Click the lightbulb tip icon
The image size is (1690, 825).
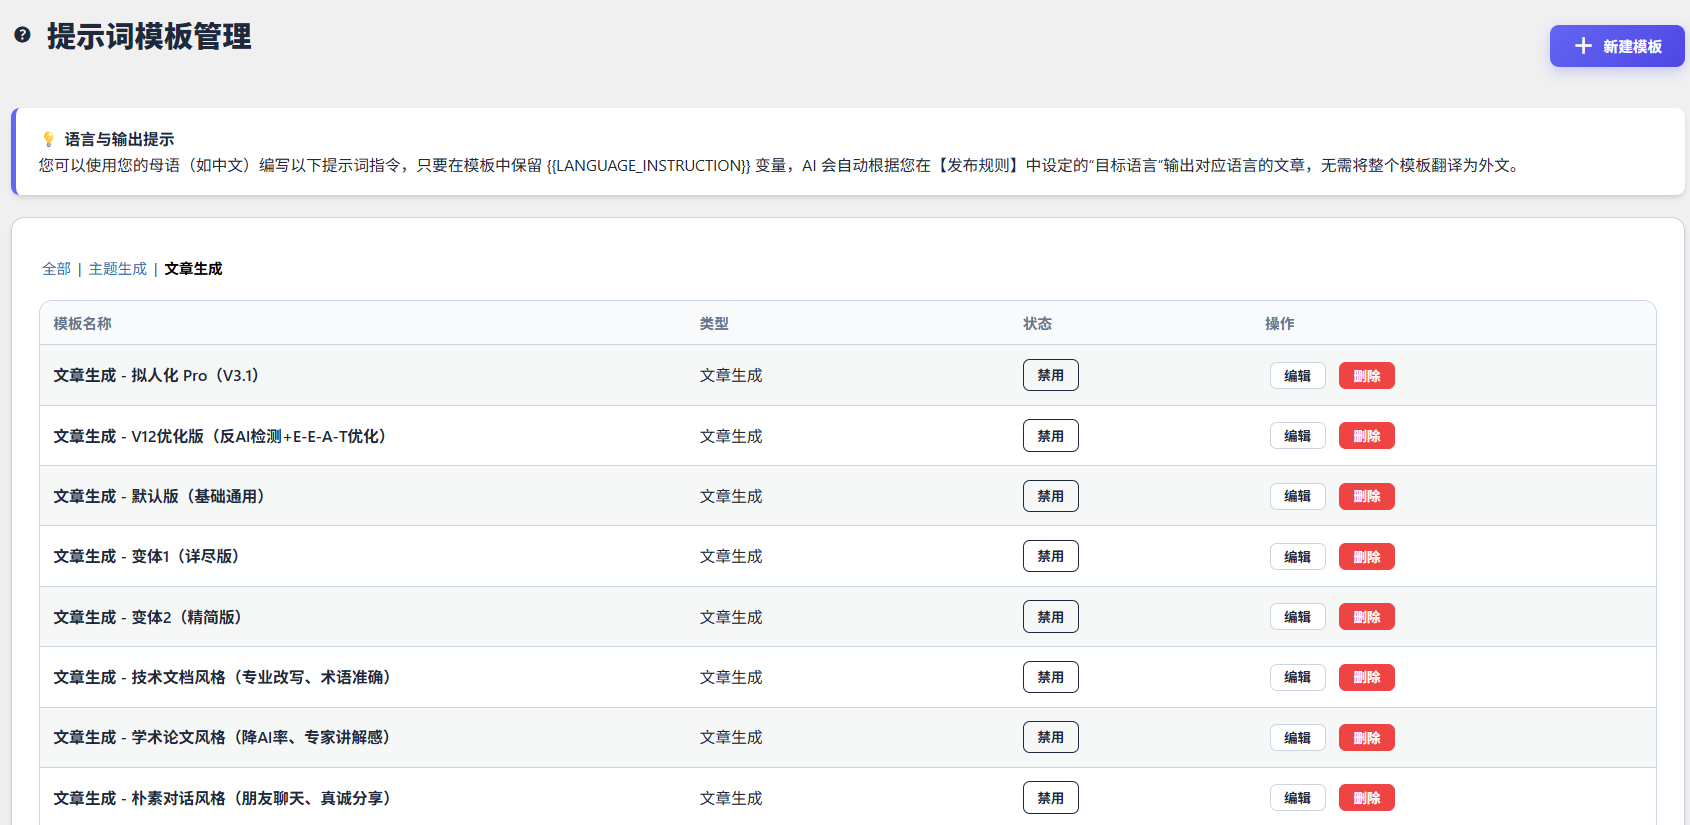point(48,139)
